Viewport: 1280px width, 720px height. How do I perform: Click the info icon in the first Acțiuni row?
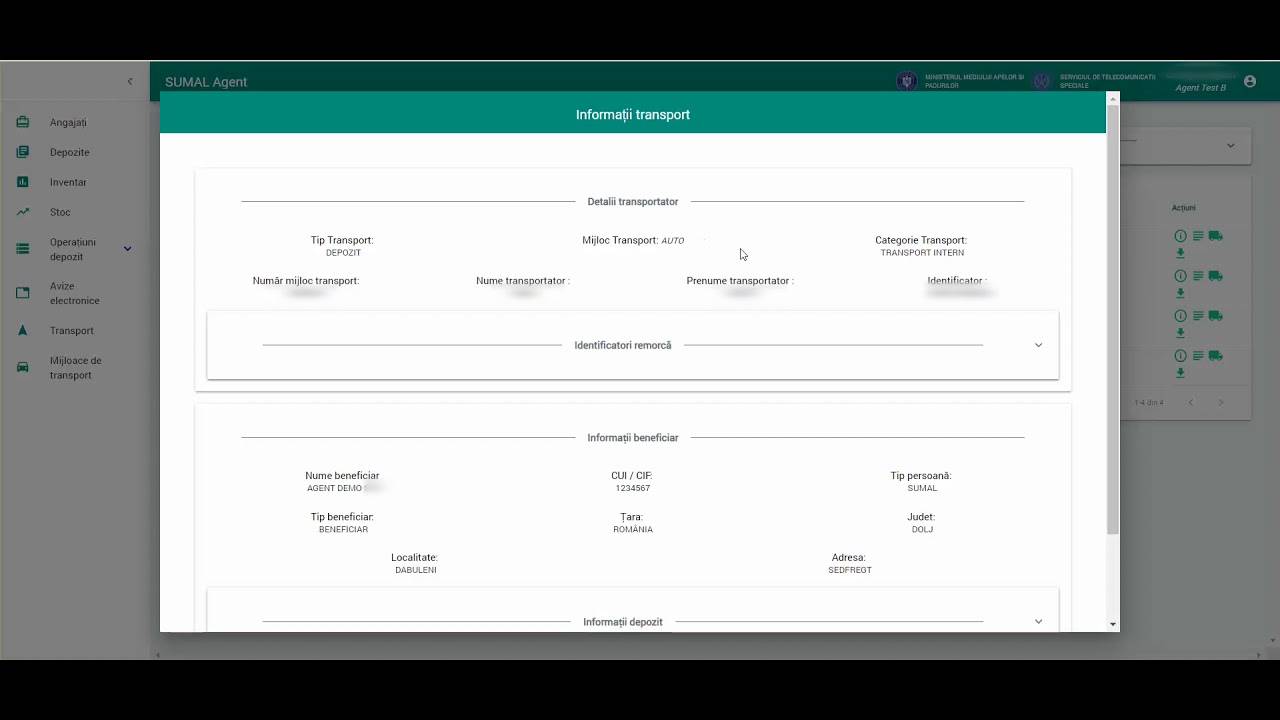coord(1179,235)
